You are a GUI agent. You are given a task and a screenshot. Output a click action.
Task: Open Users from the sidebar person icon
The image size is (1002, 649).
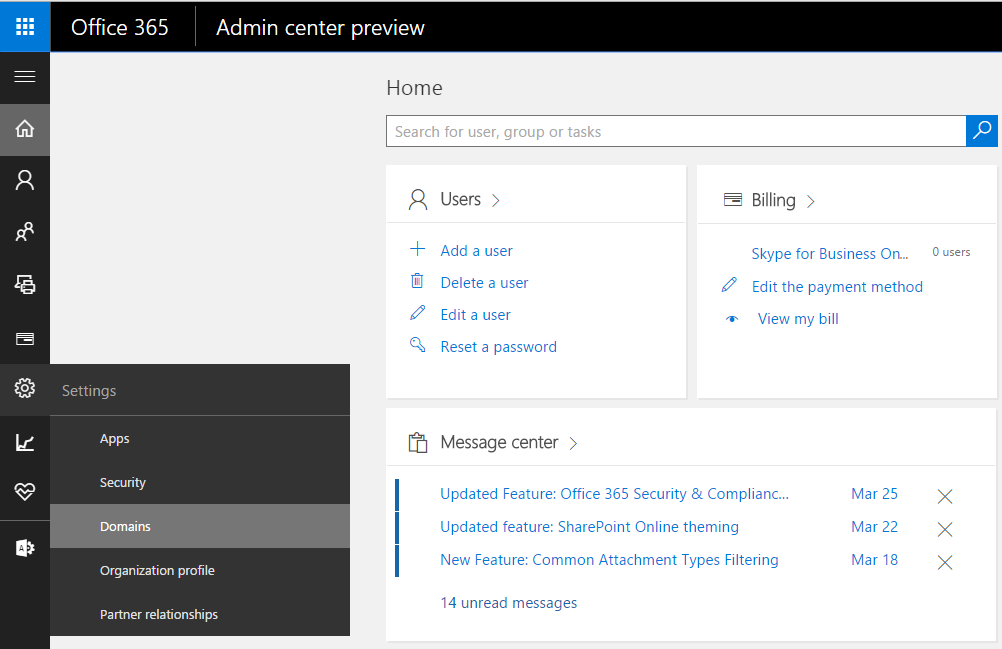click(x=25, y=180)
